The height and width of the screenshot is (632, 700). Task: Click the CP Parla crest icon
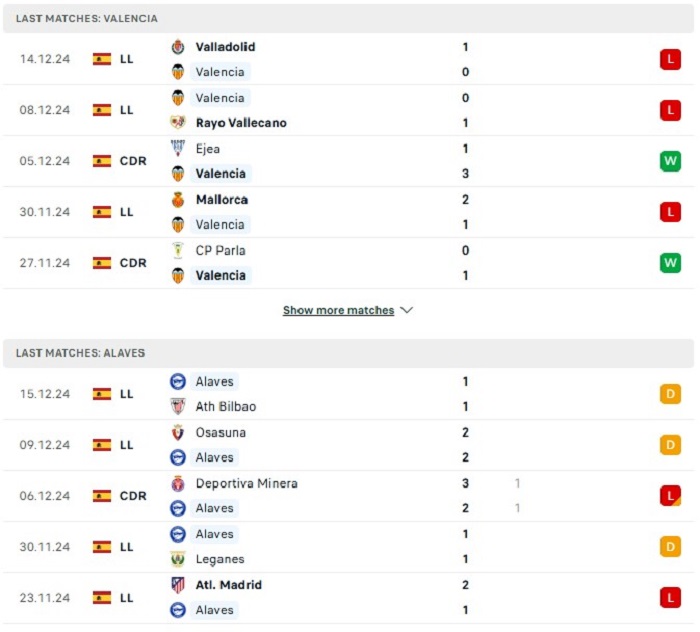[178, 250]
